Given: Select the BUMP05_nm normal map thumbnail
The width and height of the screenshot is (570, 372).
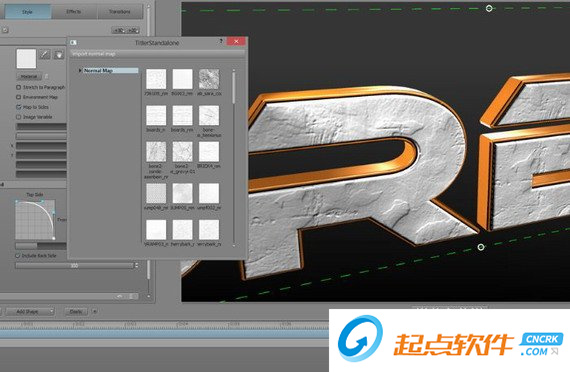Looking at the screenshot, I should pos(182,193).
